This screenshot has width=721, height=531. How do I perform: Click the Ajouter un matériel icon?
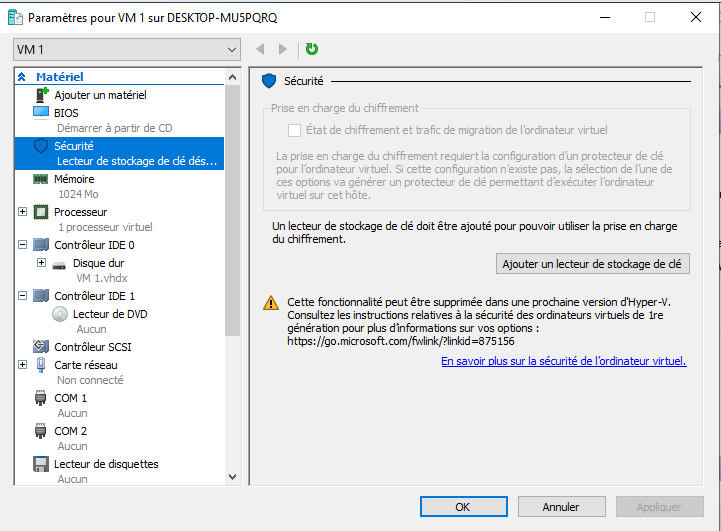coord(41,95)
